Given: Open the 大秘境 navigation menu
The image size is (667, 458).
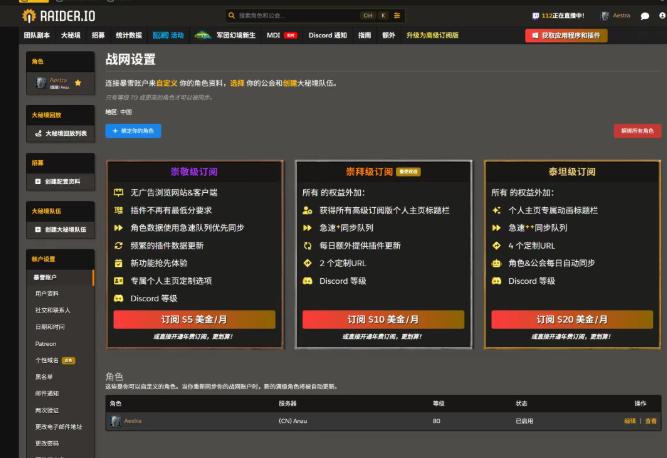Looking at the screenshot, I should (71, 35).
